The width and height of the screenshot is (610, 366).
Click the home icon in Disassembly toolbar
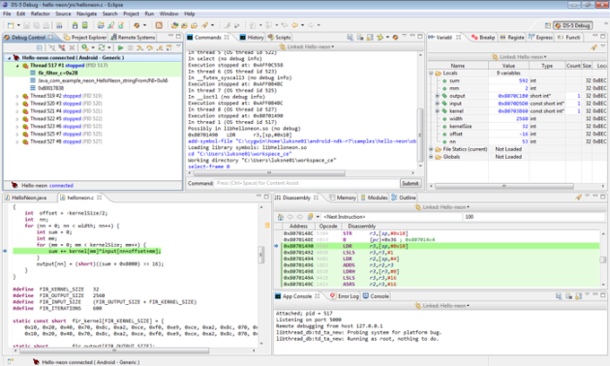pyautogui.click(x=280, y=217)
